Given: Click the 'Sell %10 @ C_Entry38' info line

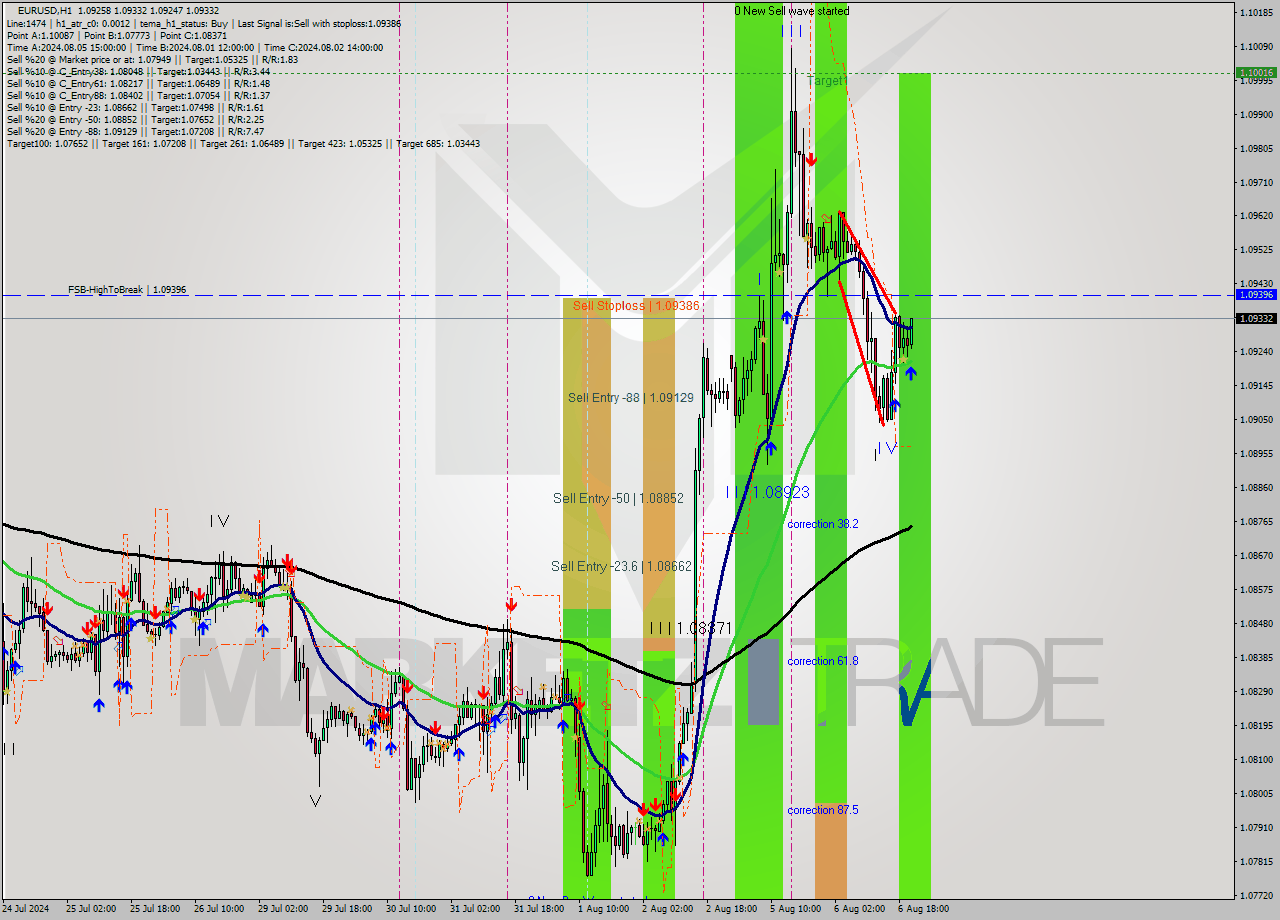Looking at the screenshot, I should pyautogui.click(x=138, y=71).
